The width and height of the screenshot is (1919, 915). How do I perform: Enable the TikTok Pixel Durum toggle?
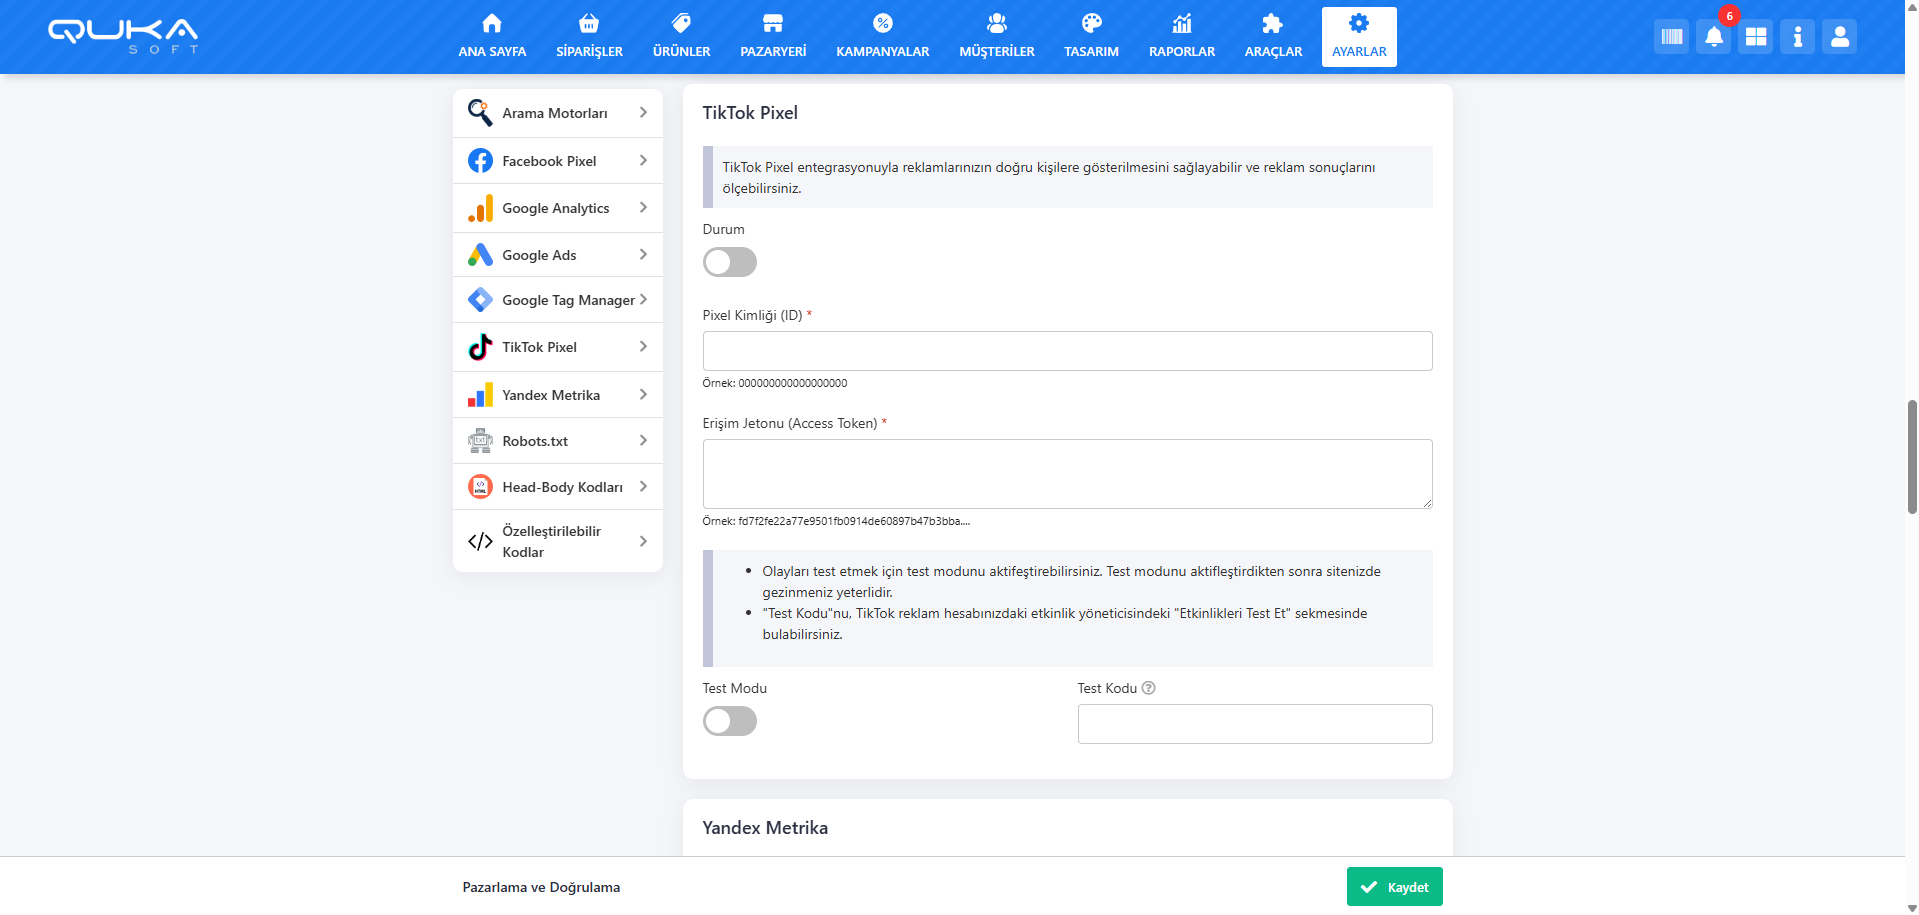[729, 262]
